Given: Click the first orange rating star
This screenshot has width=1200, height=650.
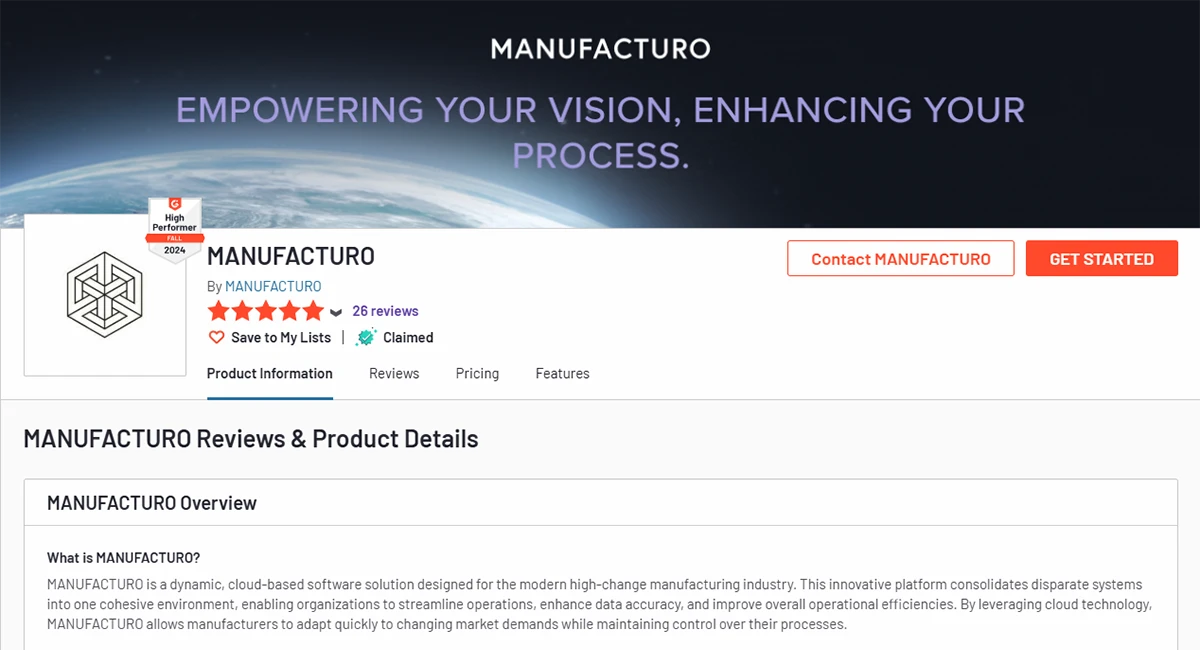Looking at the screenshot, I should coord(218,311).
